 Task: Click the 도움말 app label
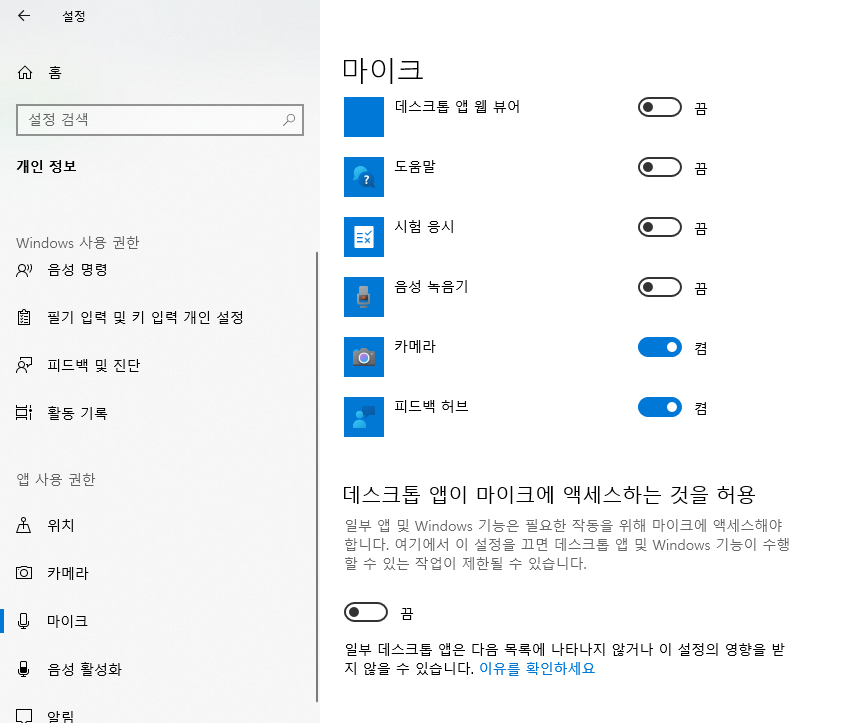[x=415, y=167]
